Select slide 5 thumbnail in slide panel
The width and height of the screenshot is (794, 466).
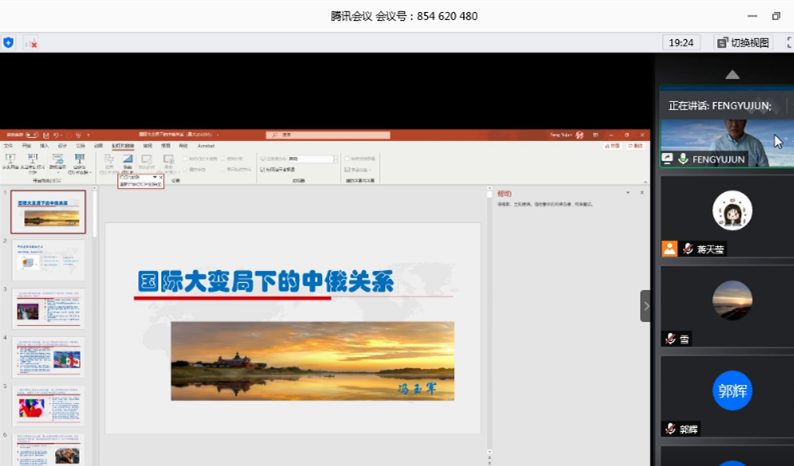48,406
